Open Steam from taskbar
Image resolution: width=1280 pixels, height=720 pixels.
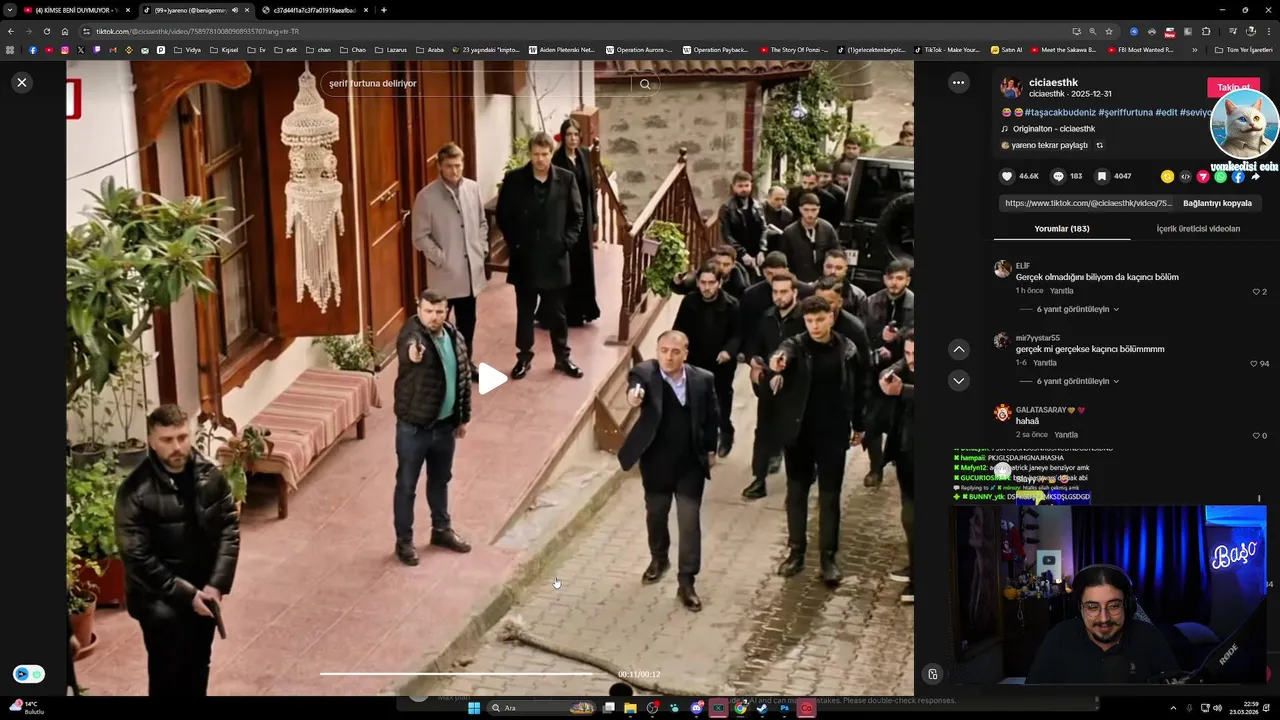click(762, 708)
